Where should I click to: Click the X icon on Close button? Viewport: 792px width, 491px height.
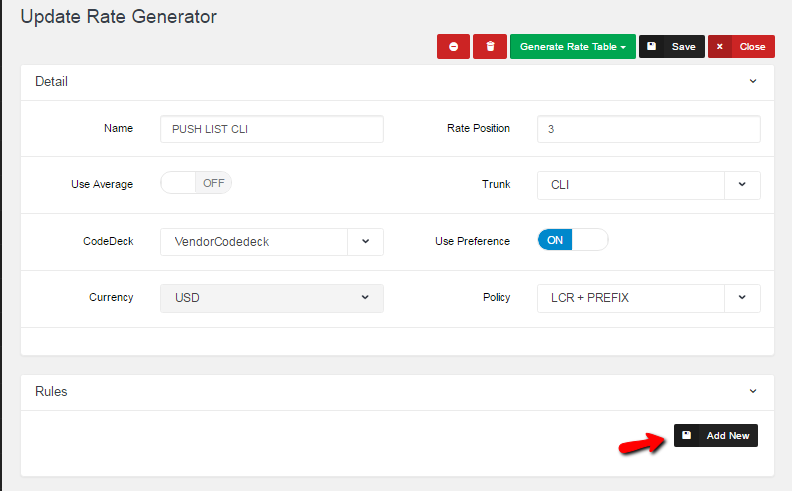[720, 47]
